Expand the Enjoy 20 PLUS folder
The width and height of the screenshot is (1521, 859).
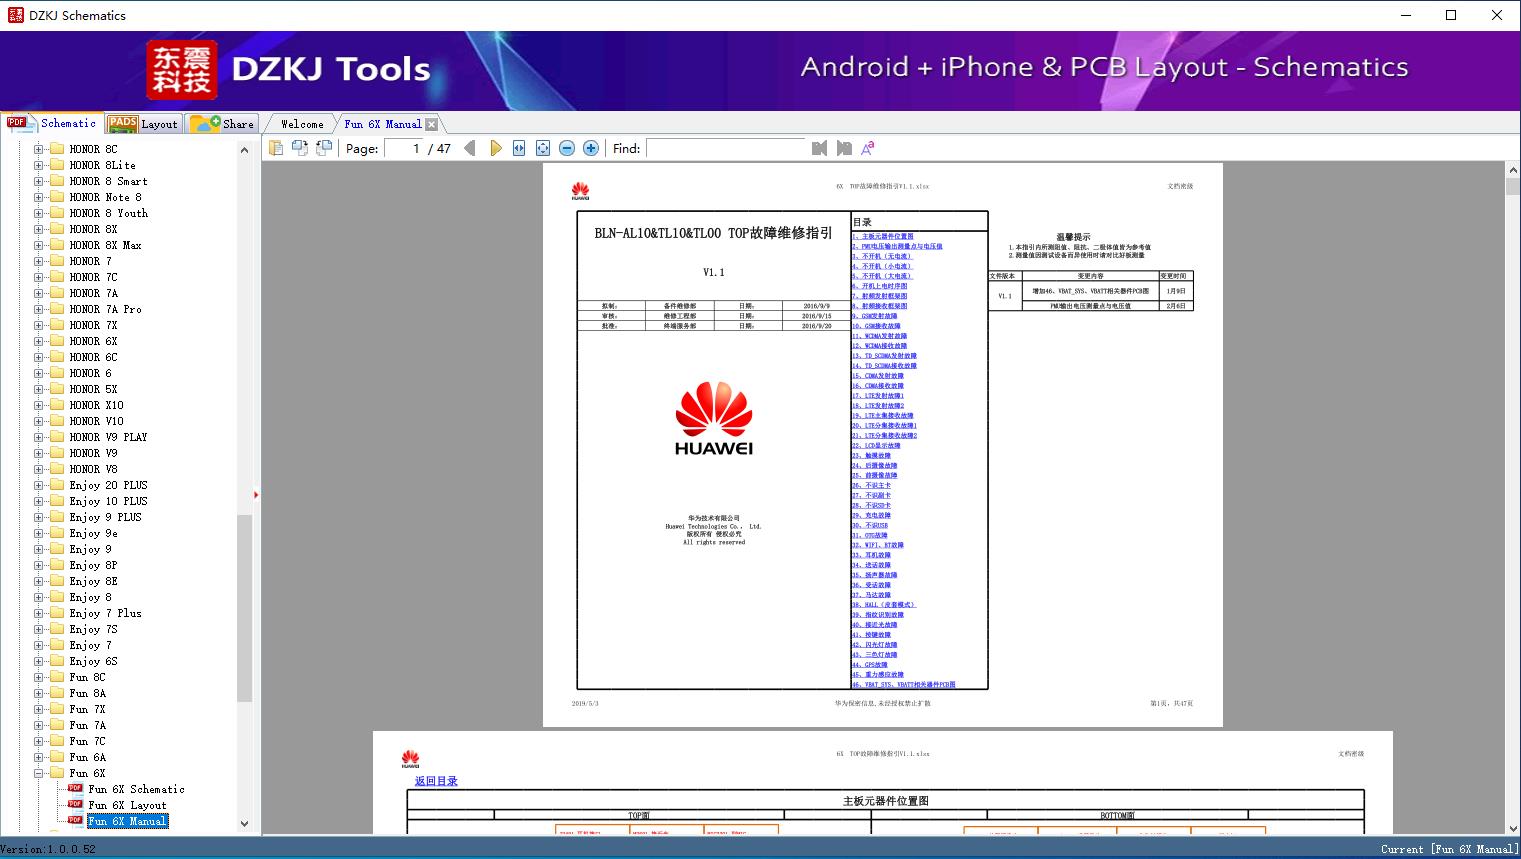point(38,485)
